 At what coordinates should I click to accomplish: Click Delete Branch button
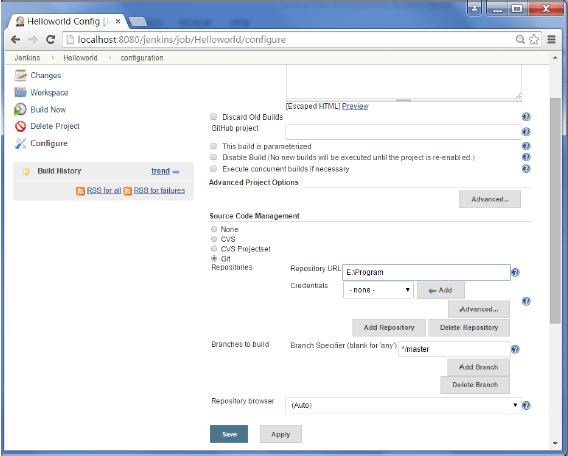coord(475,385)
